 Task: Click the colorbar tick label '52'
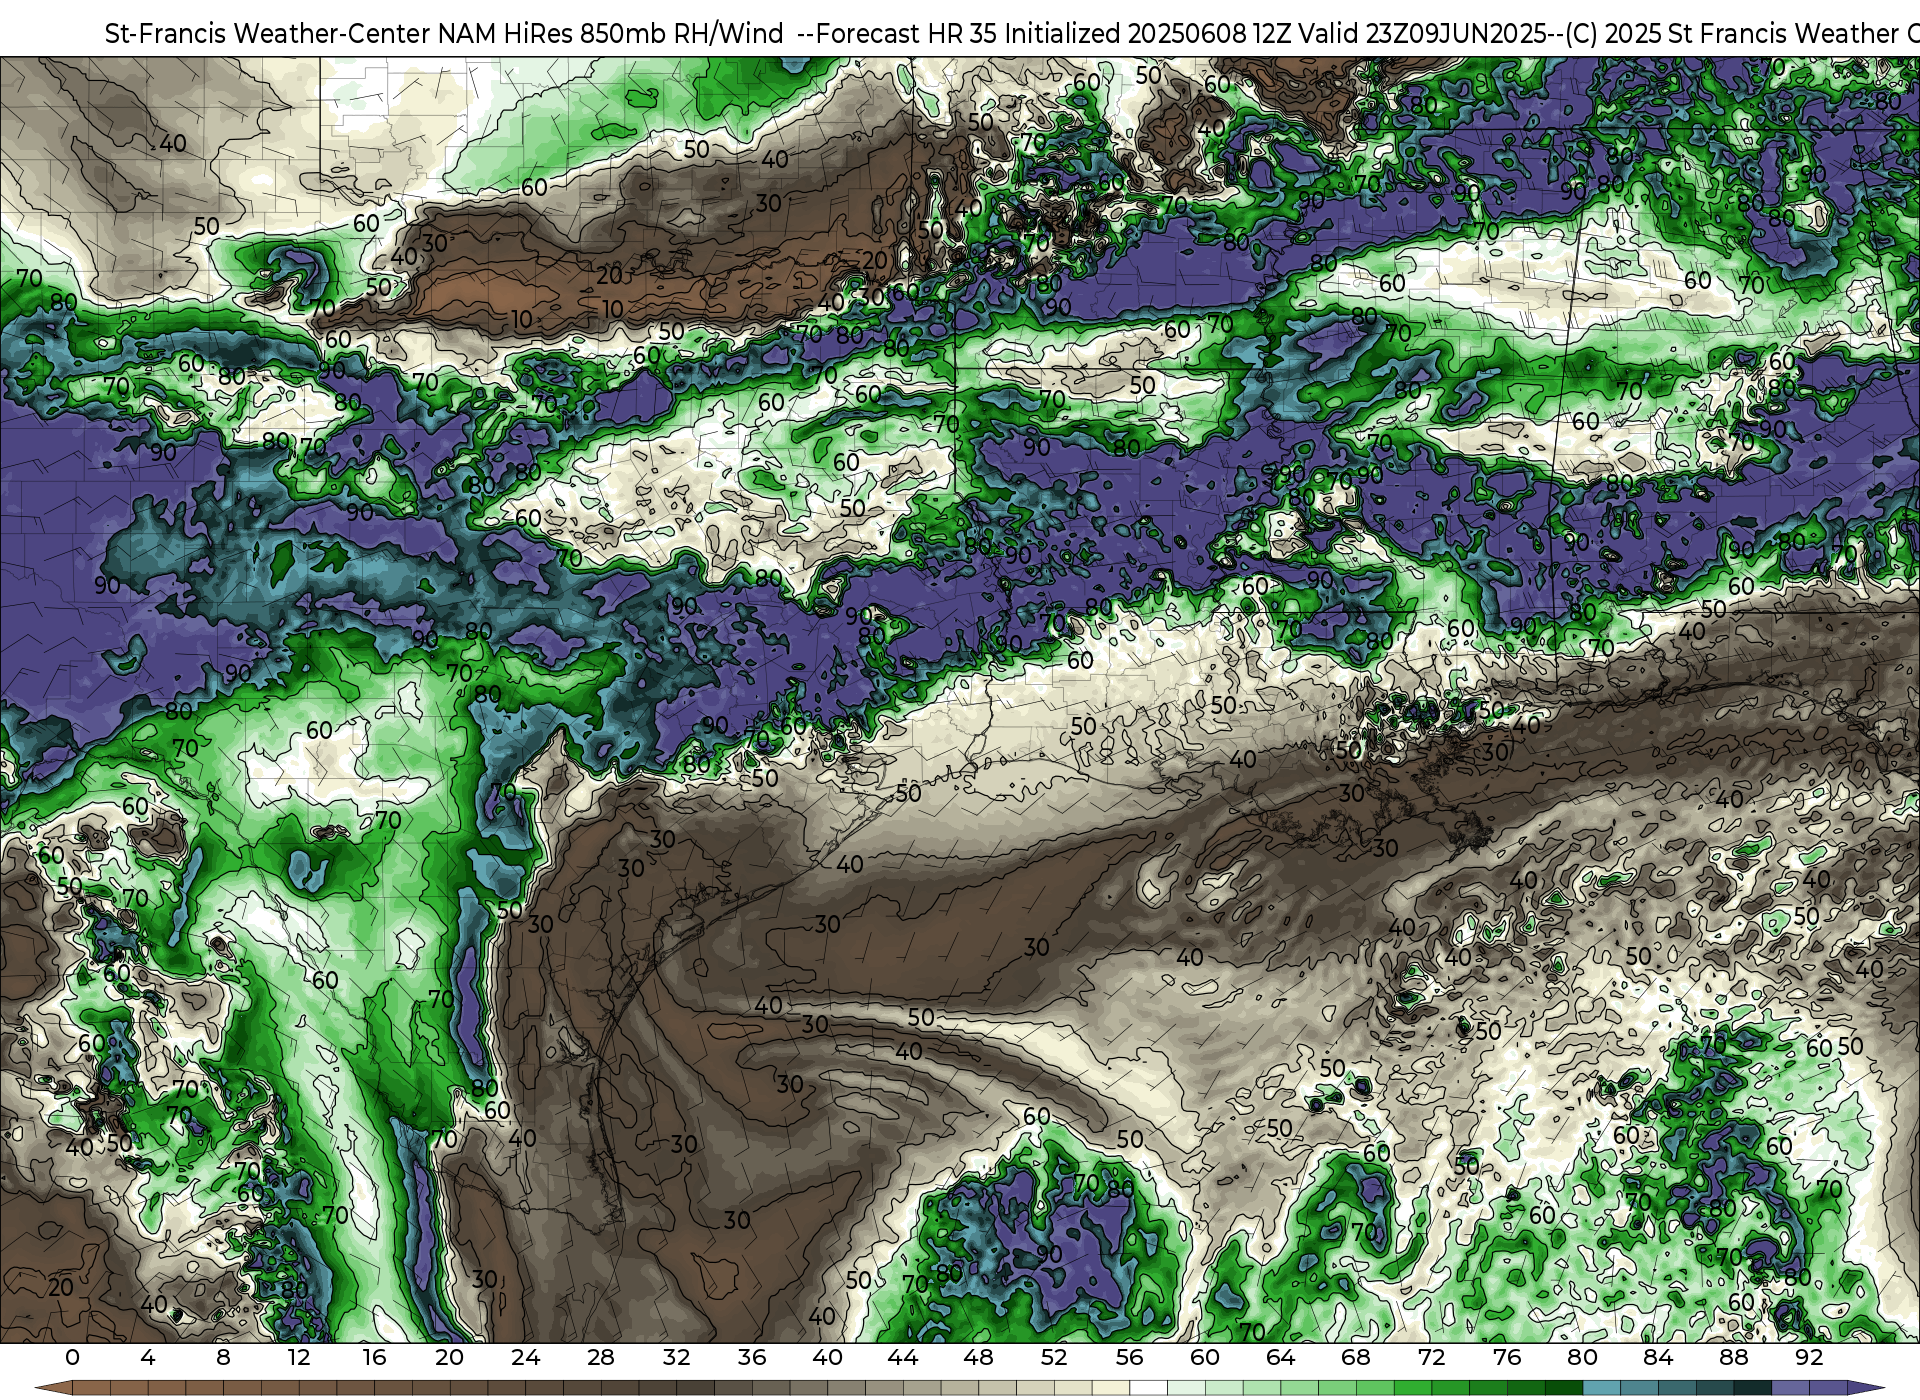tap(1054, 1357)
